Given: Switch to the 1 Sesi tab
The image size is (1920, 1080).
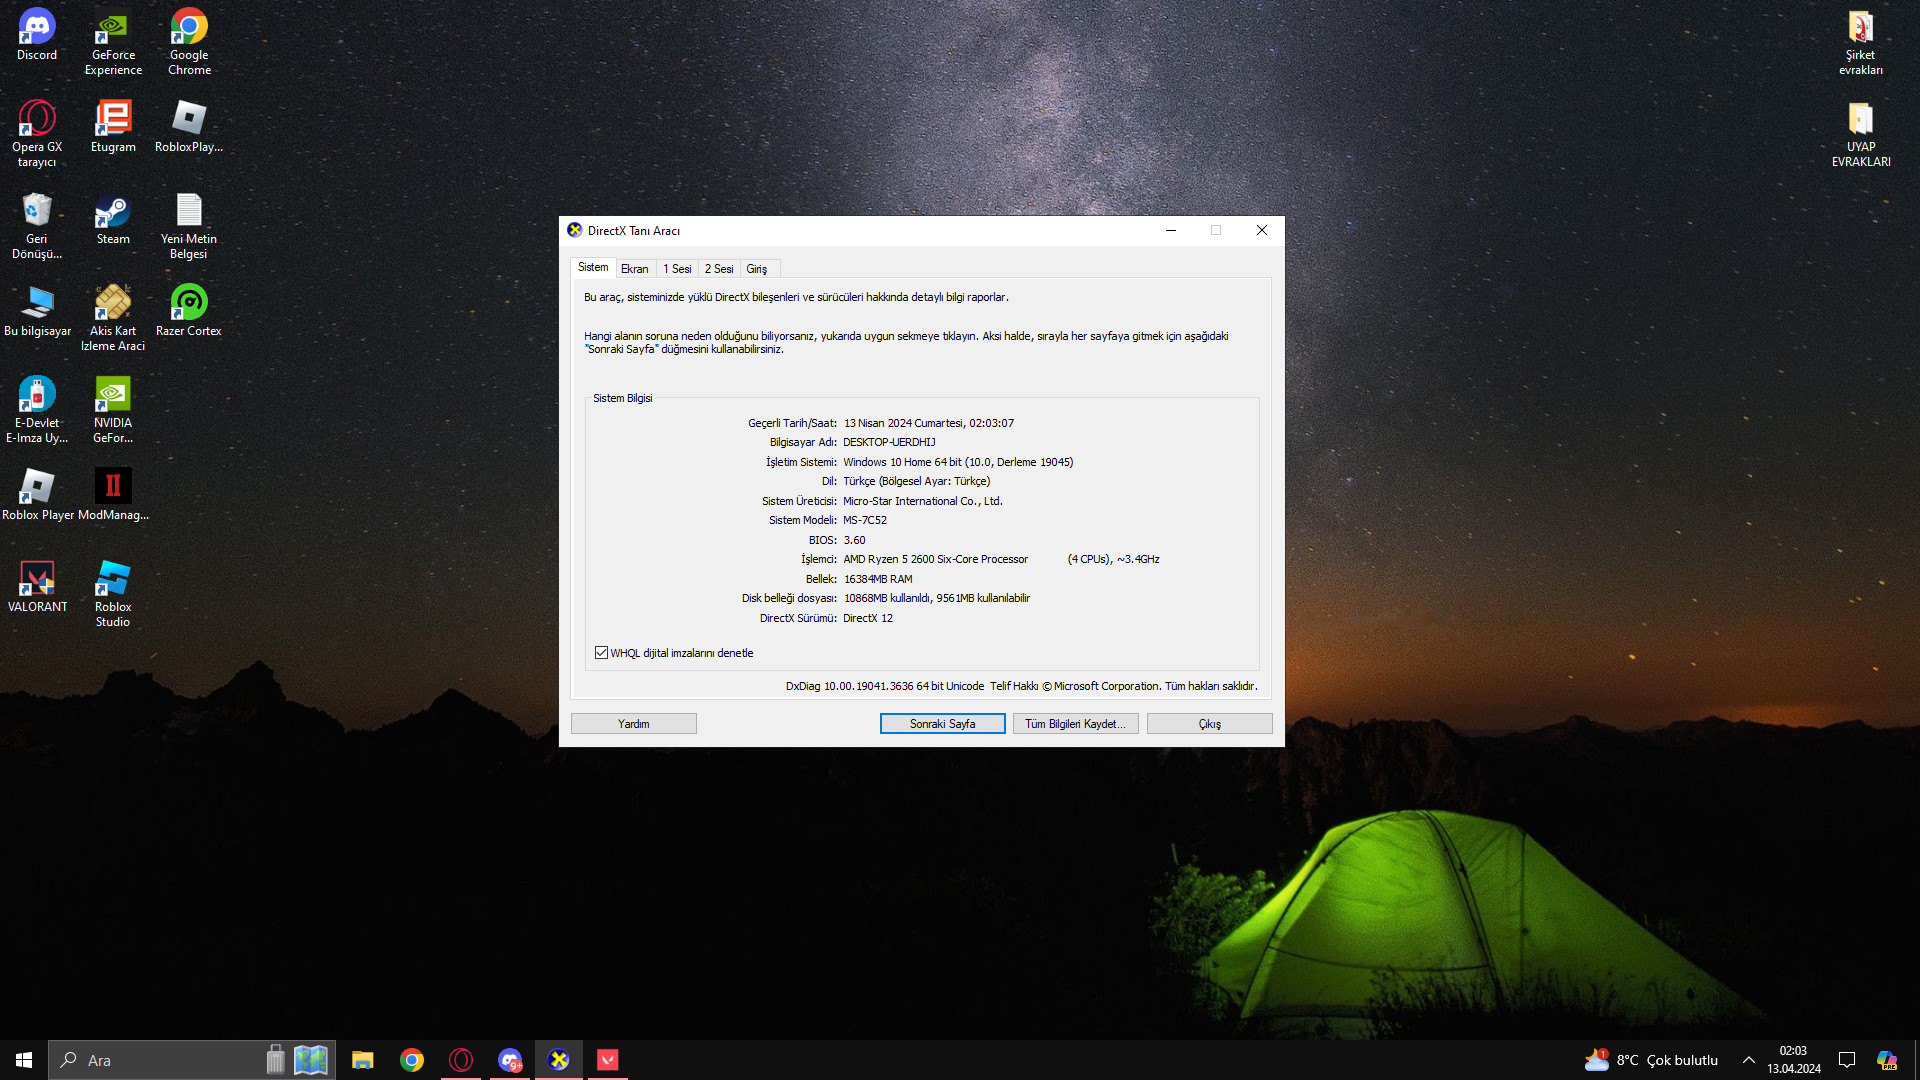Looking at the screenshot, I should pos(677,269).
